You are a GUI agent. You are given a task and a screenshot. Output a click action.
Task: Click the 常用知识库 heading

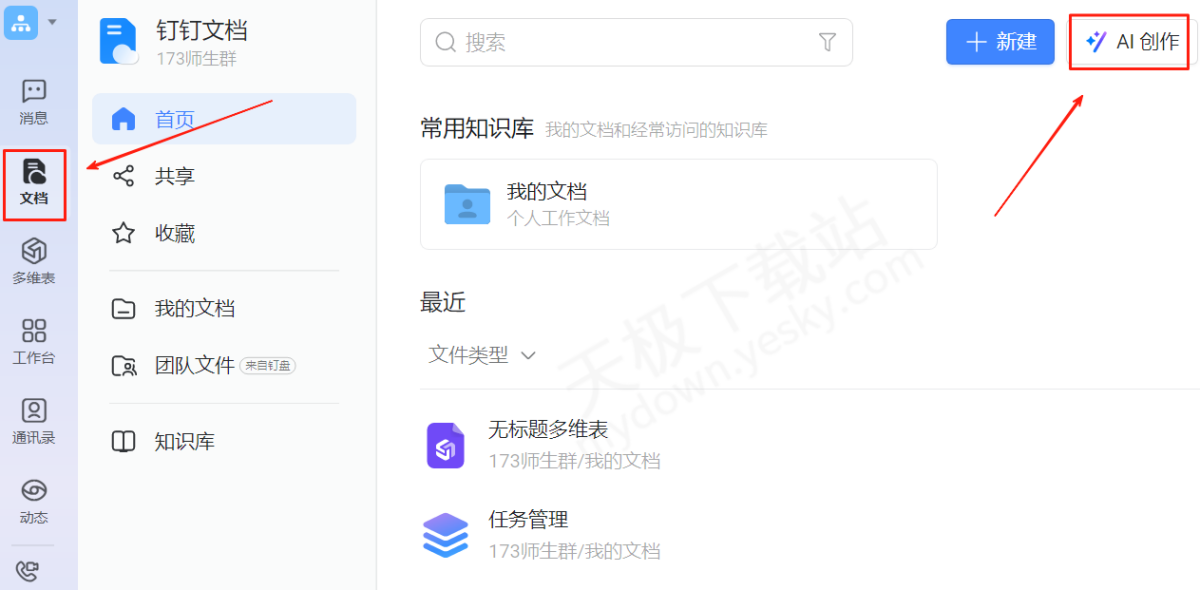[478, 129]
